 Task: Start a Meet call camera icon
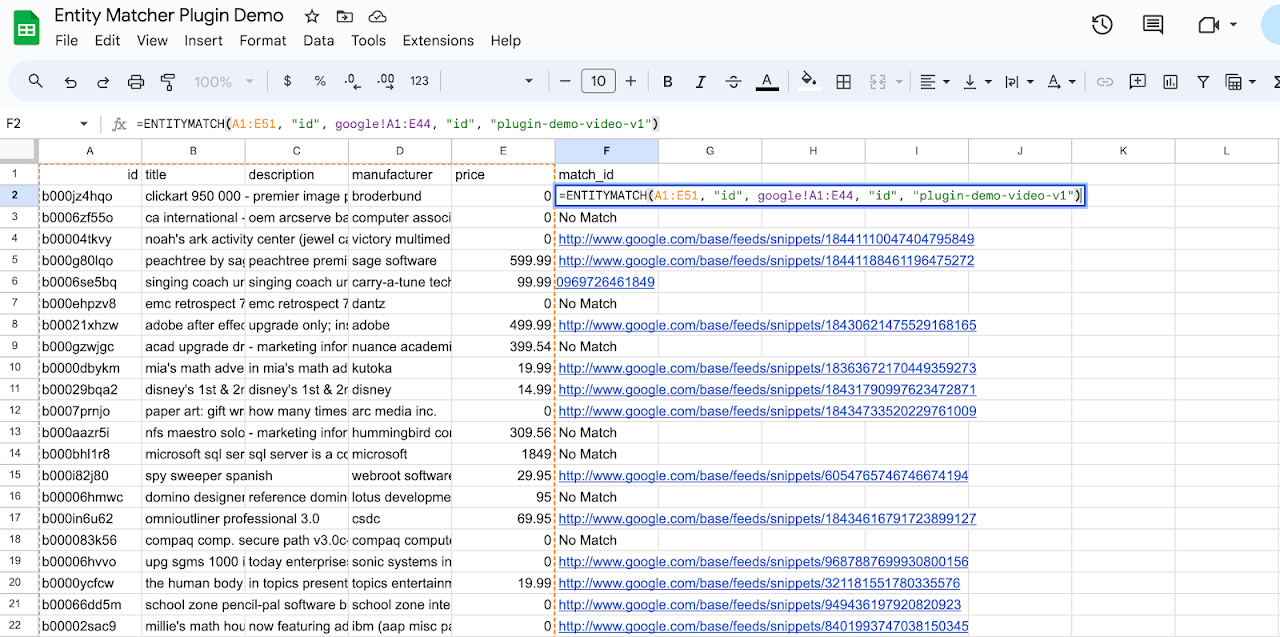click(1210, 25)
